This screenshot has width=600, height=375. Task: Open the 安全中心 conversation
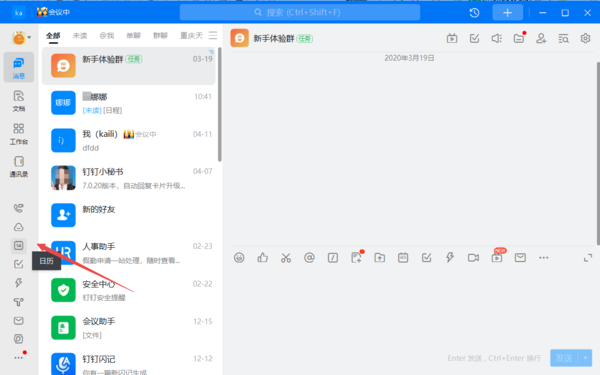[x=129, y=290]
